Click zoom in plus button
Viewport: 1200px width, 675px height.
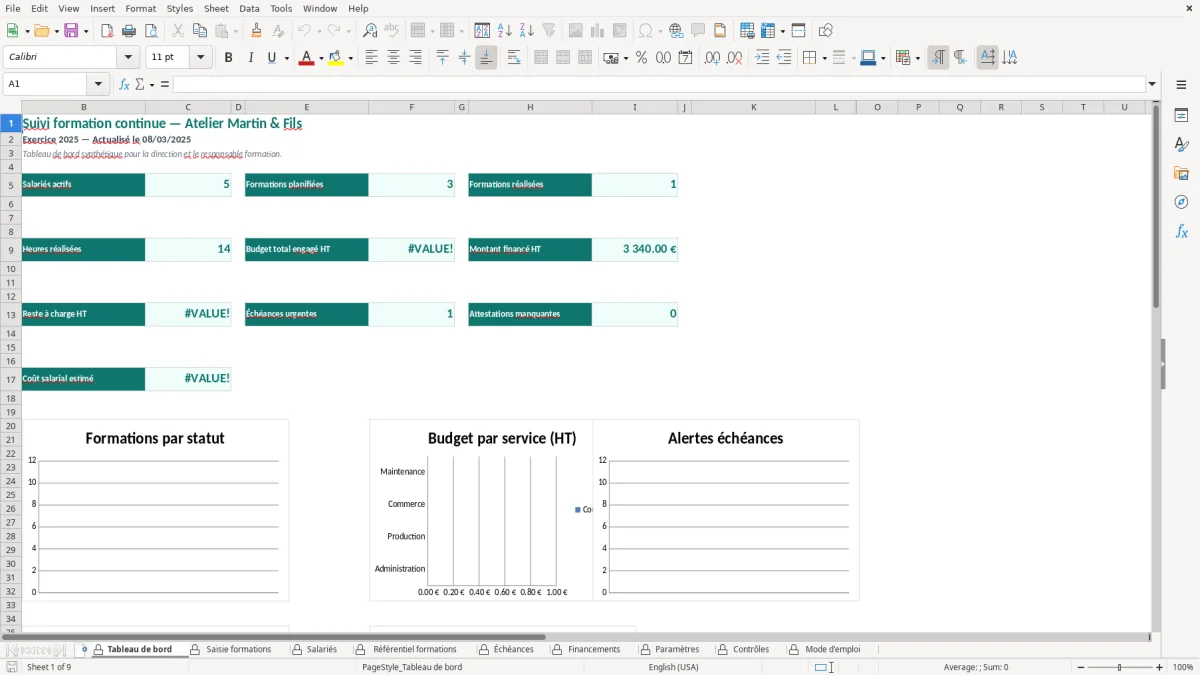[1160, 667]
